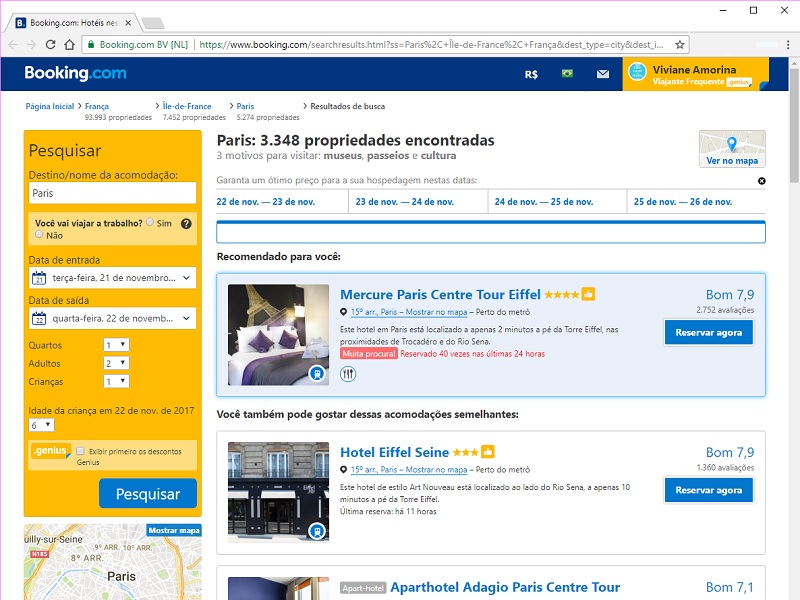Select Sim for traveling for work
The height and width of the screenshot is (600, 800).
pyautogui.click(x=149, y=222)
